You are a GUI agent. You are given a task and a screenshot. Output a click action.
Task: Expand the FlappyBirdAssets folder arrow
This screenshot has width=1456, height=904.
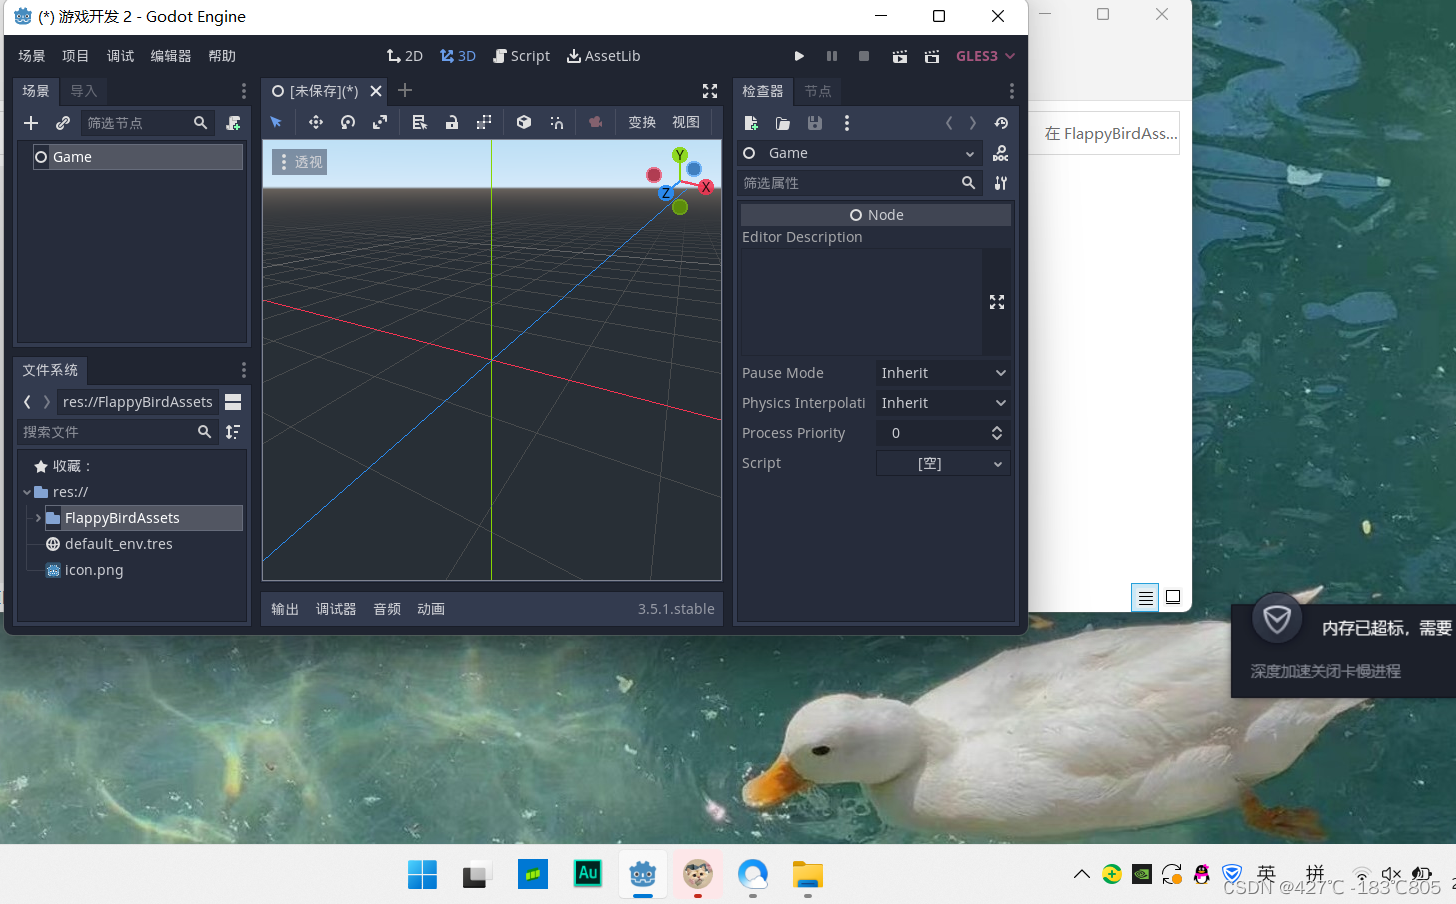(38, 518)
